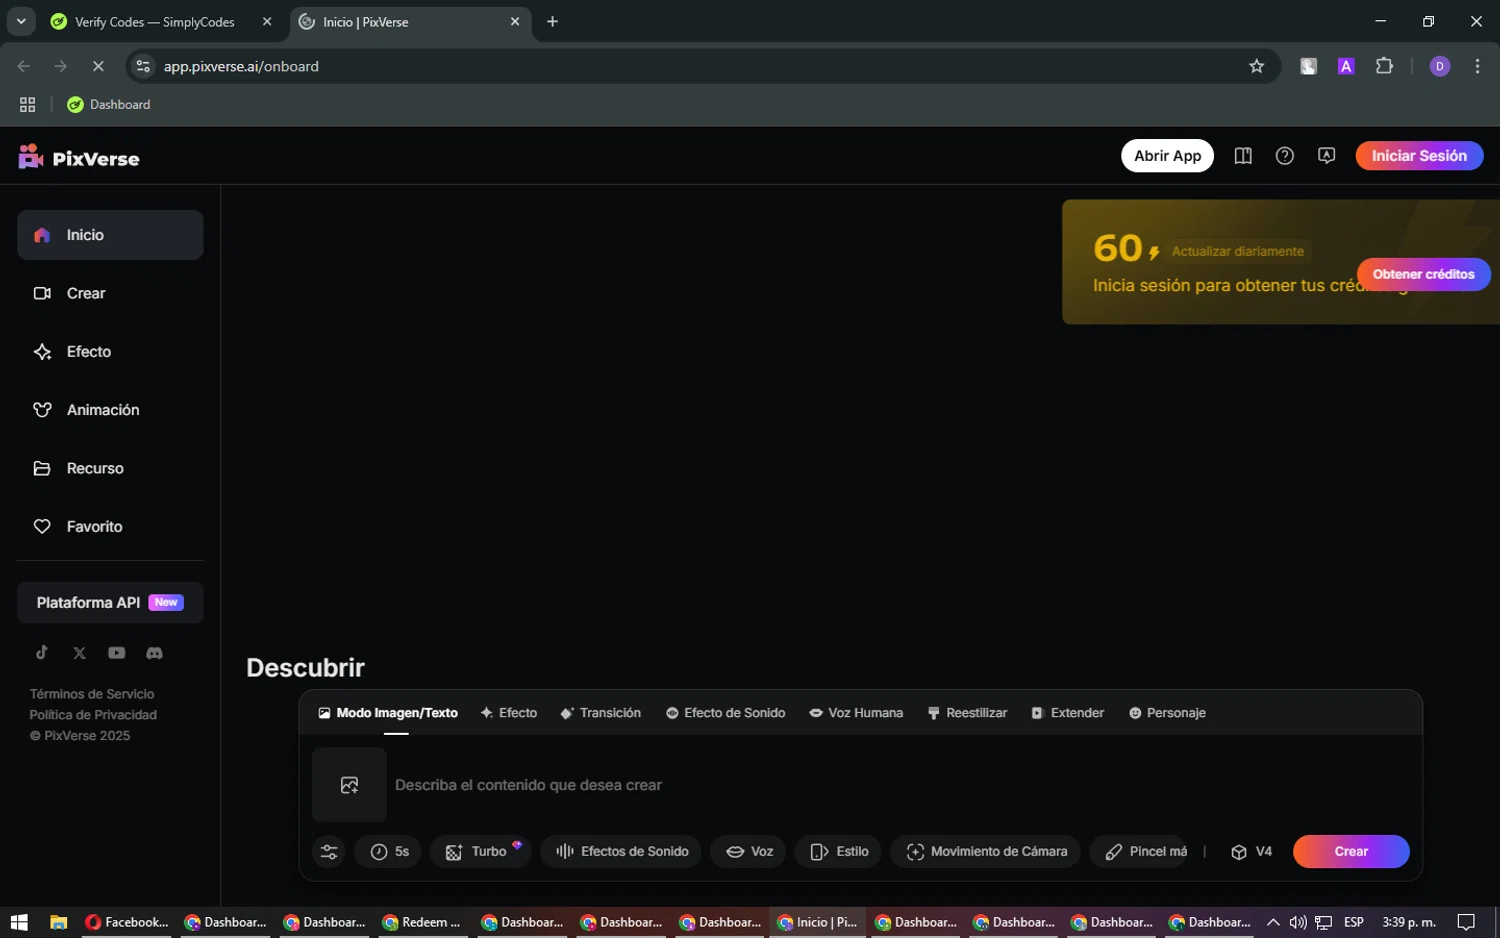View site information icon in address bar

point(143,66)
